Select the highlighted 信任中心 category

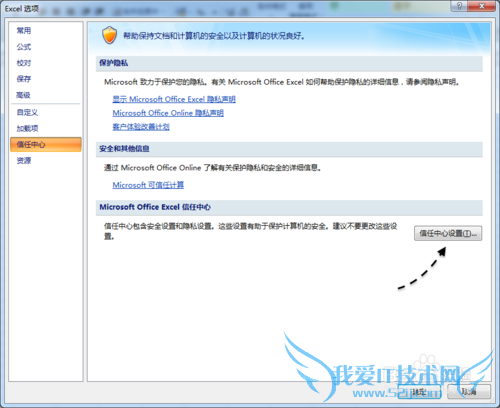pos(46,144)
